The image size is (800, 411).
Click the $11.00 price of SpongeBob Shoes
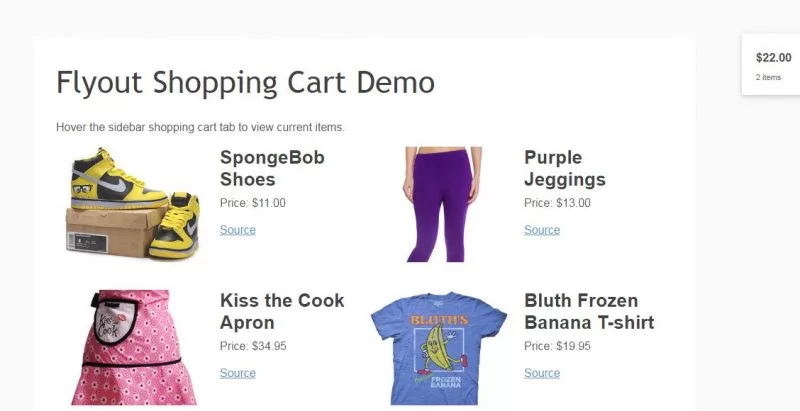pos(253,203)
